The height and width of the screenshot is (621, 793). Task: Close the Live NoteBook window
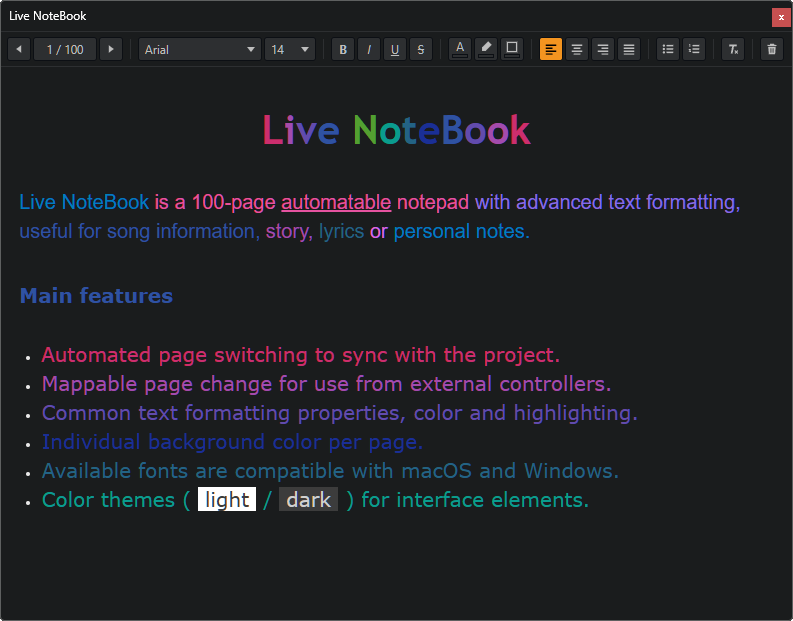[781, 17]
